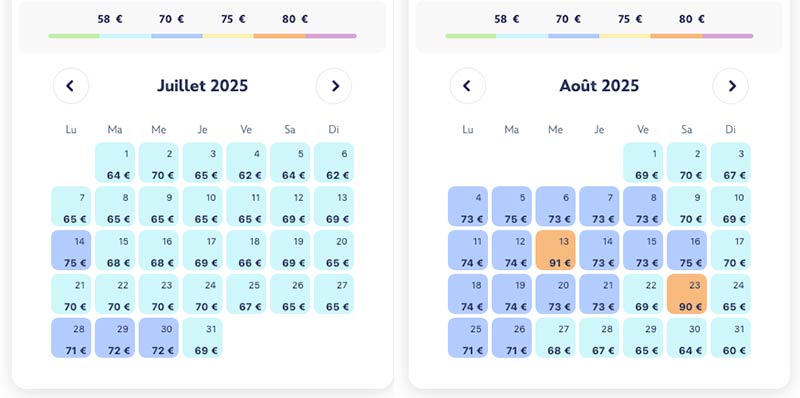Pick August 30 at 64 €
The width and height of the screenshot is (800, 398).
(687, 338)
